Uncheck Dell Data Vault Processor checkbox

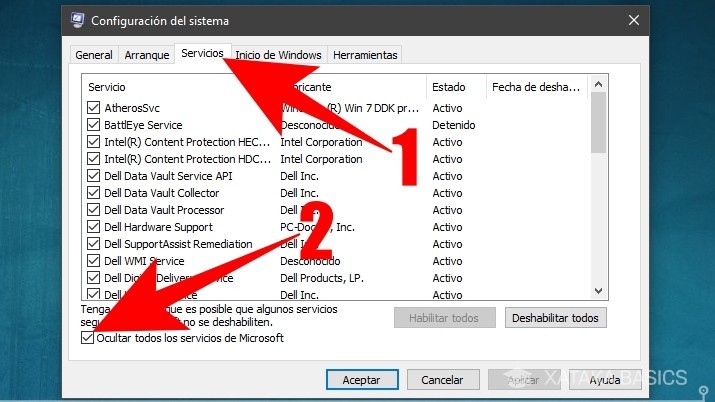pyautogui.click(x=93, y=210)
